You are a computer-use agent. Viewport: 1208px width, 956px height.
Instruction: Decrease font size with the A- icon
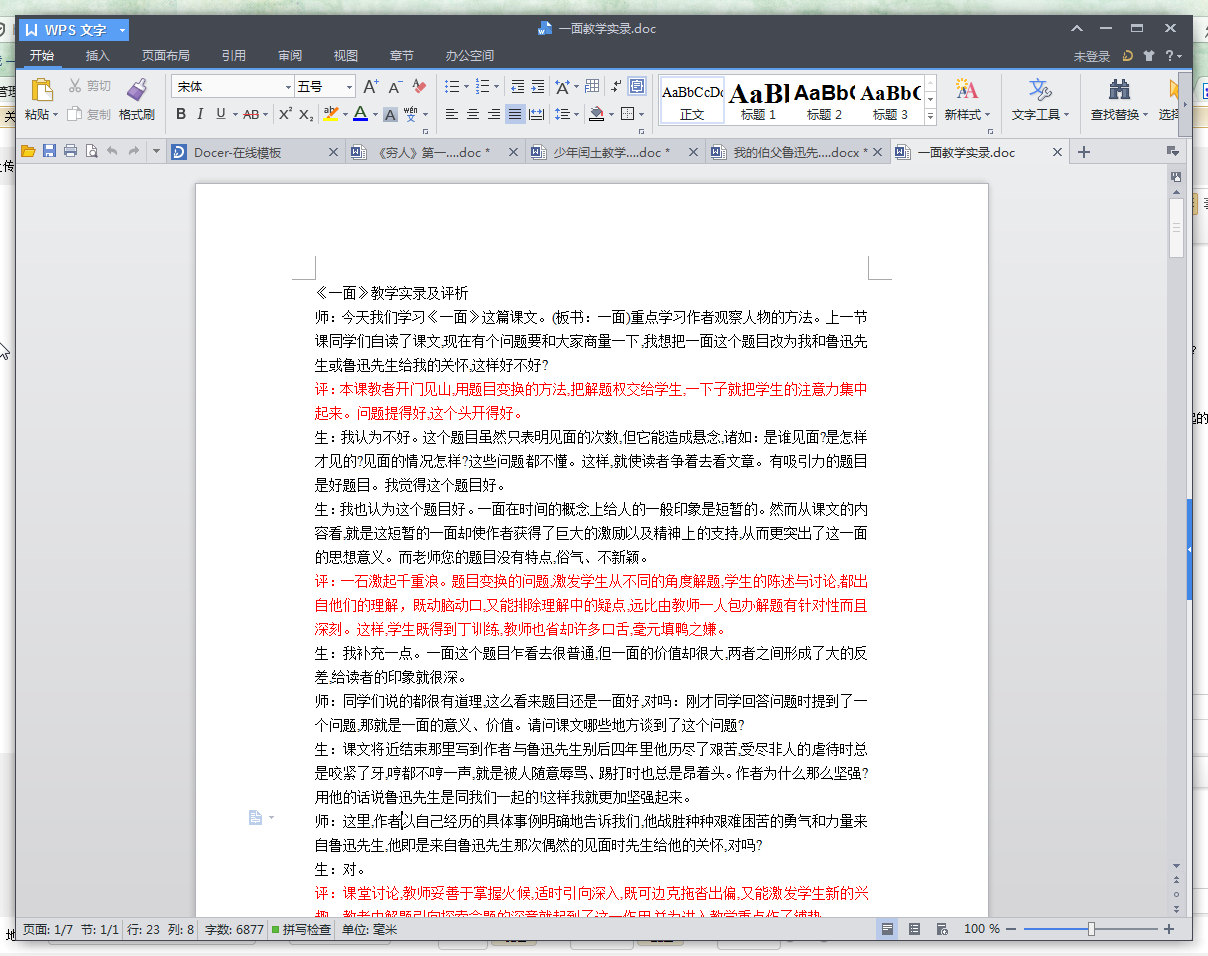(x=396, y=87)
